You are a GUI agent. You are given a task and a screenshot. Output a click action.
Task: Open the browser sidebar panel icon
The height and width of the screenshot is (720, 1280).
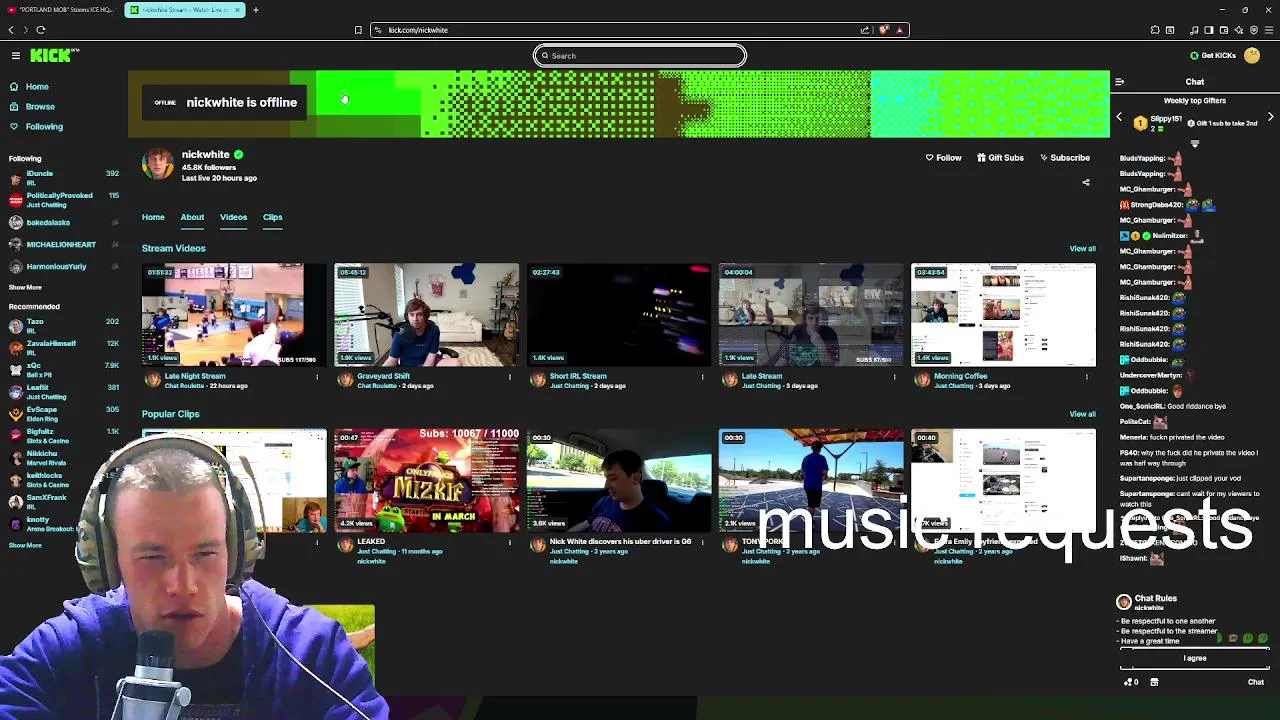[x=1208, y=30]
